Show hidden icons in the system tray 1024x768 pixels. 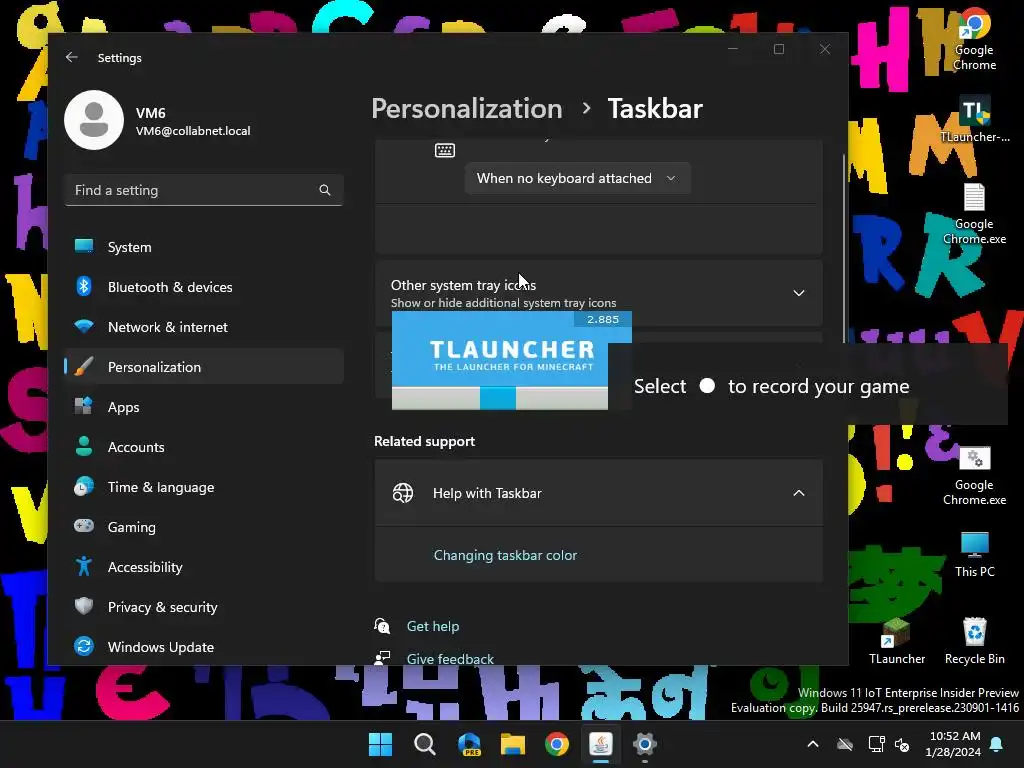click(x=813, y=744)
